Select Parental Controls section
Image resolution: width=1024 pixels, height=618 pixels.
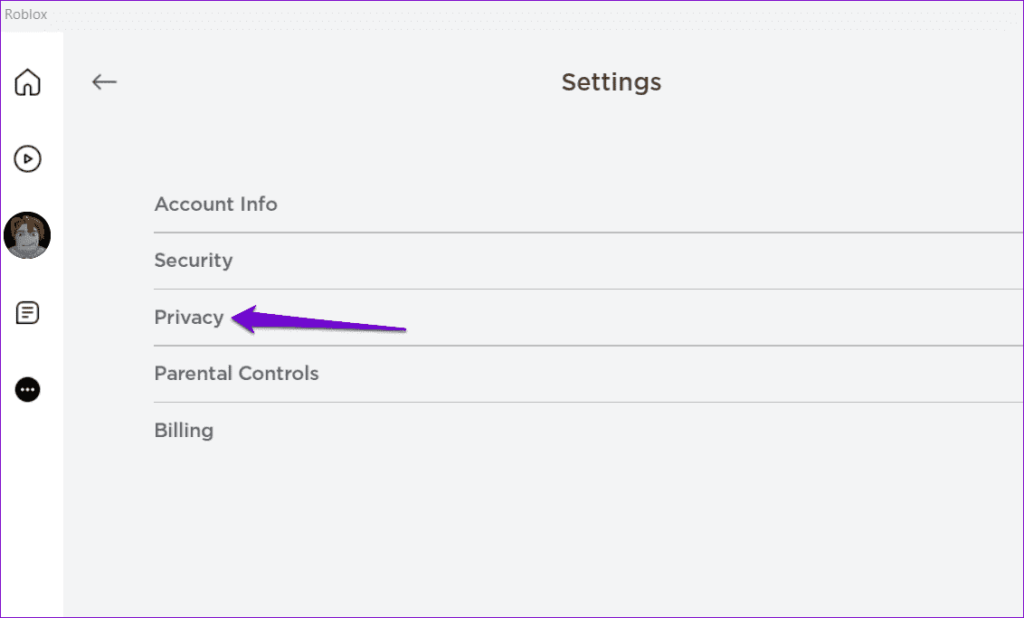(x=236, y=373)
